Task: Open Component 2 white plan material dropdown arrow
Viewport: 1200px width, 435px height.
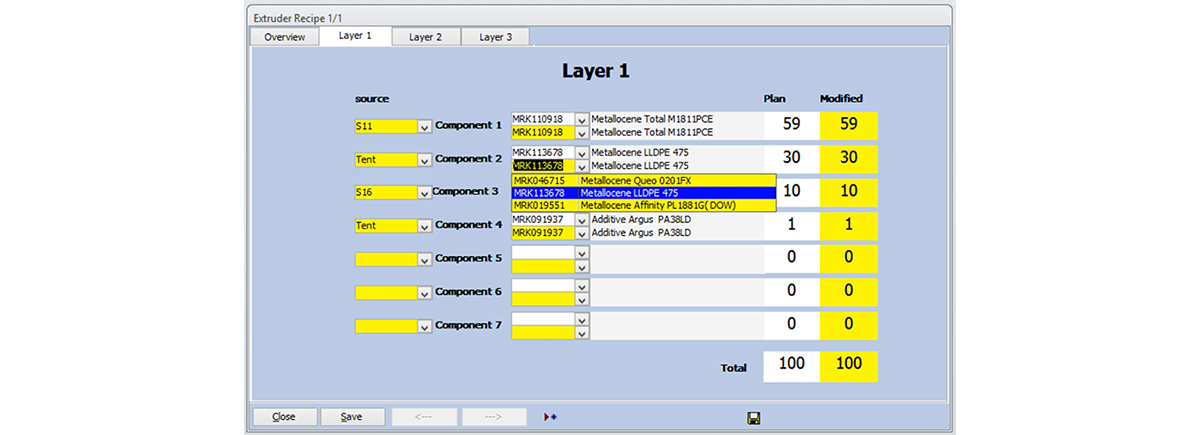Action: coord(583,152)
